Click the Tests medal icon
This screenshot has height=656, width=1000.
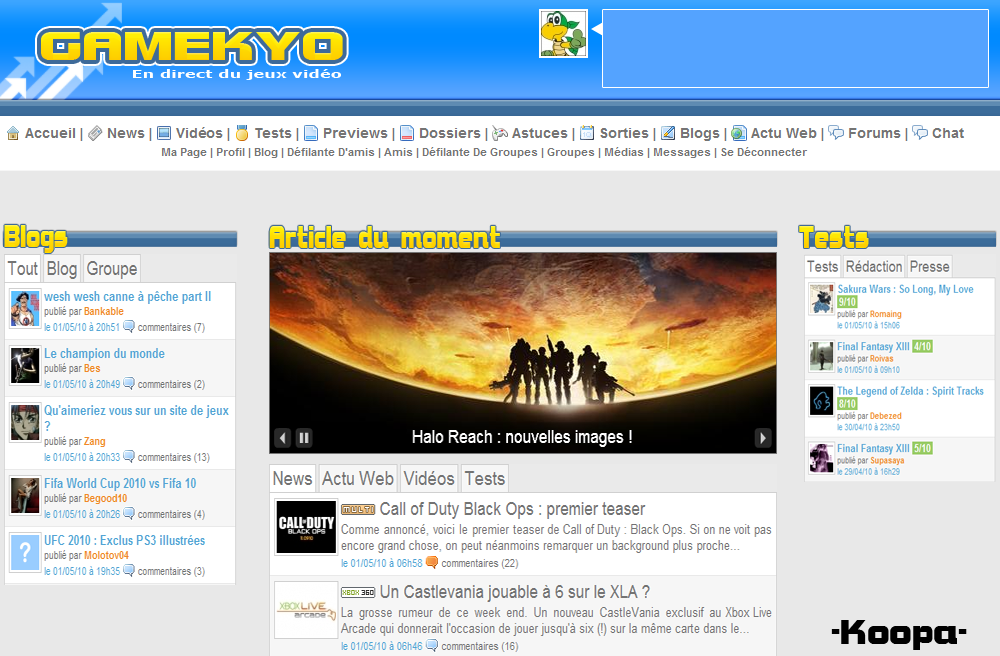coord(242,133)
